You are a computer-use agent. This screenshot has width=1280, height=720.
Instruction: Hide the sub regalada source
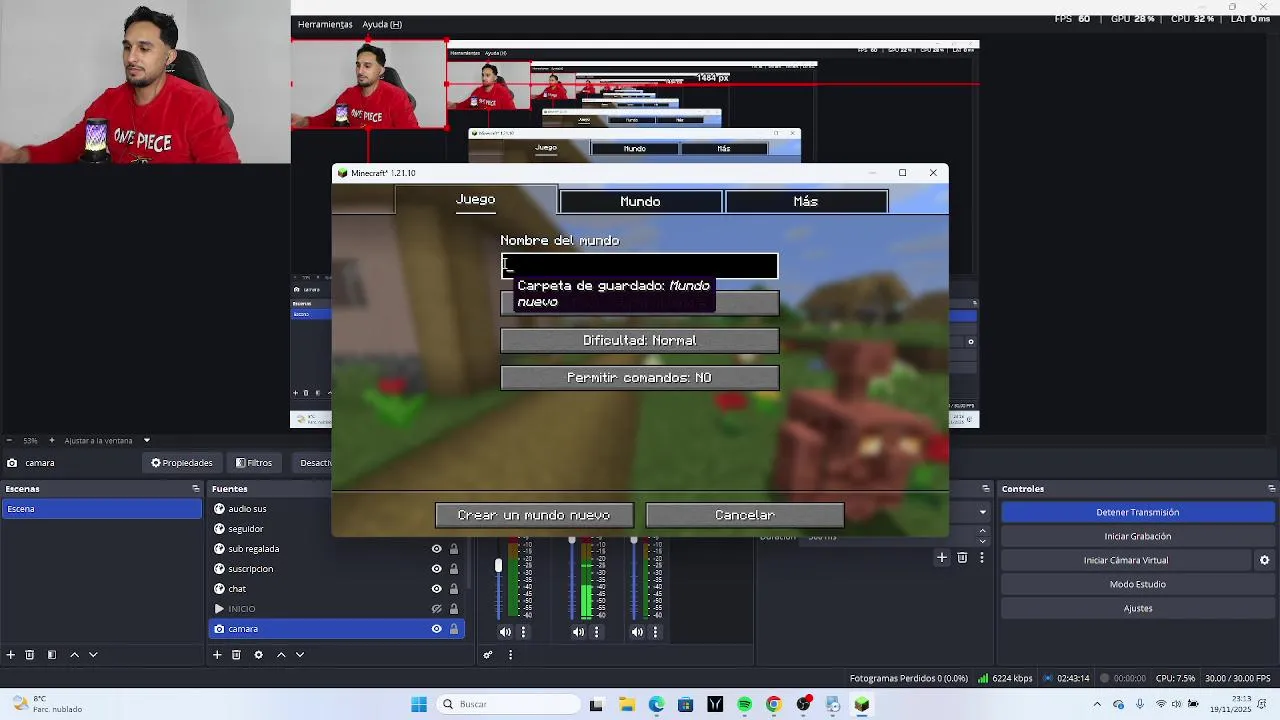[x=436, y=549]
